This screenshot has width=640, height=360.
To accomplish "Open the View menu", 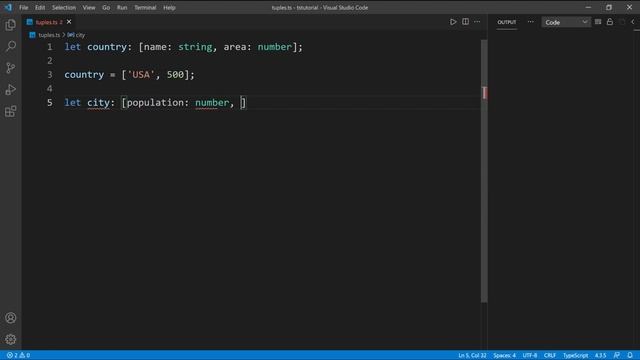I will pos(89,7).
